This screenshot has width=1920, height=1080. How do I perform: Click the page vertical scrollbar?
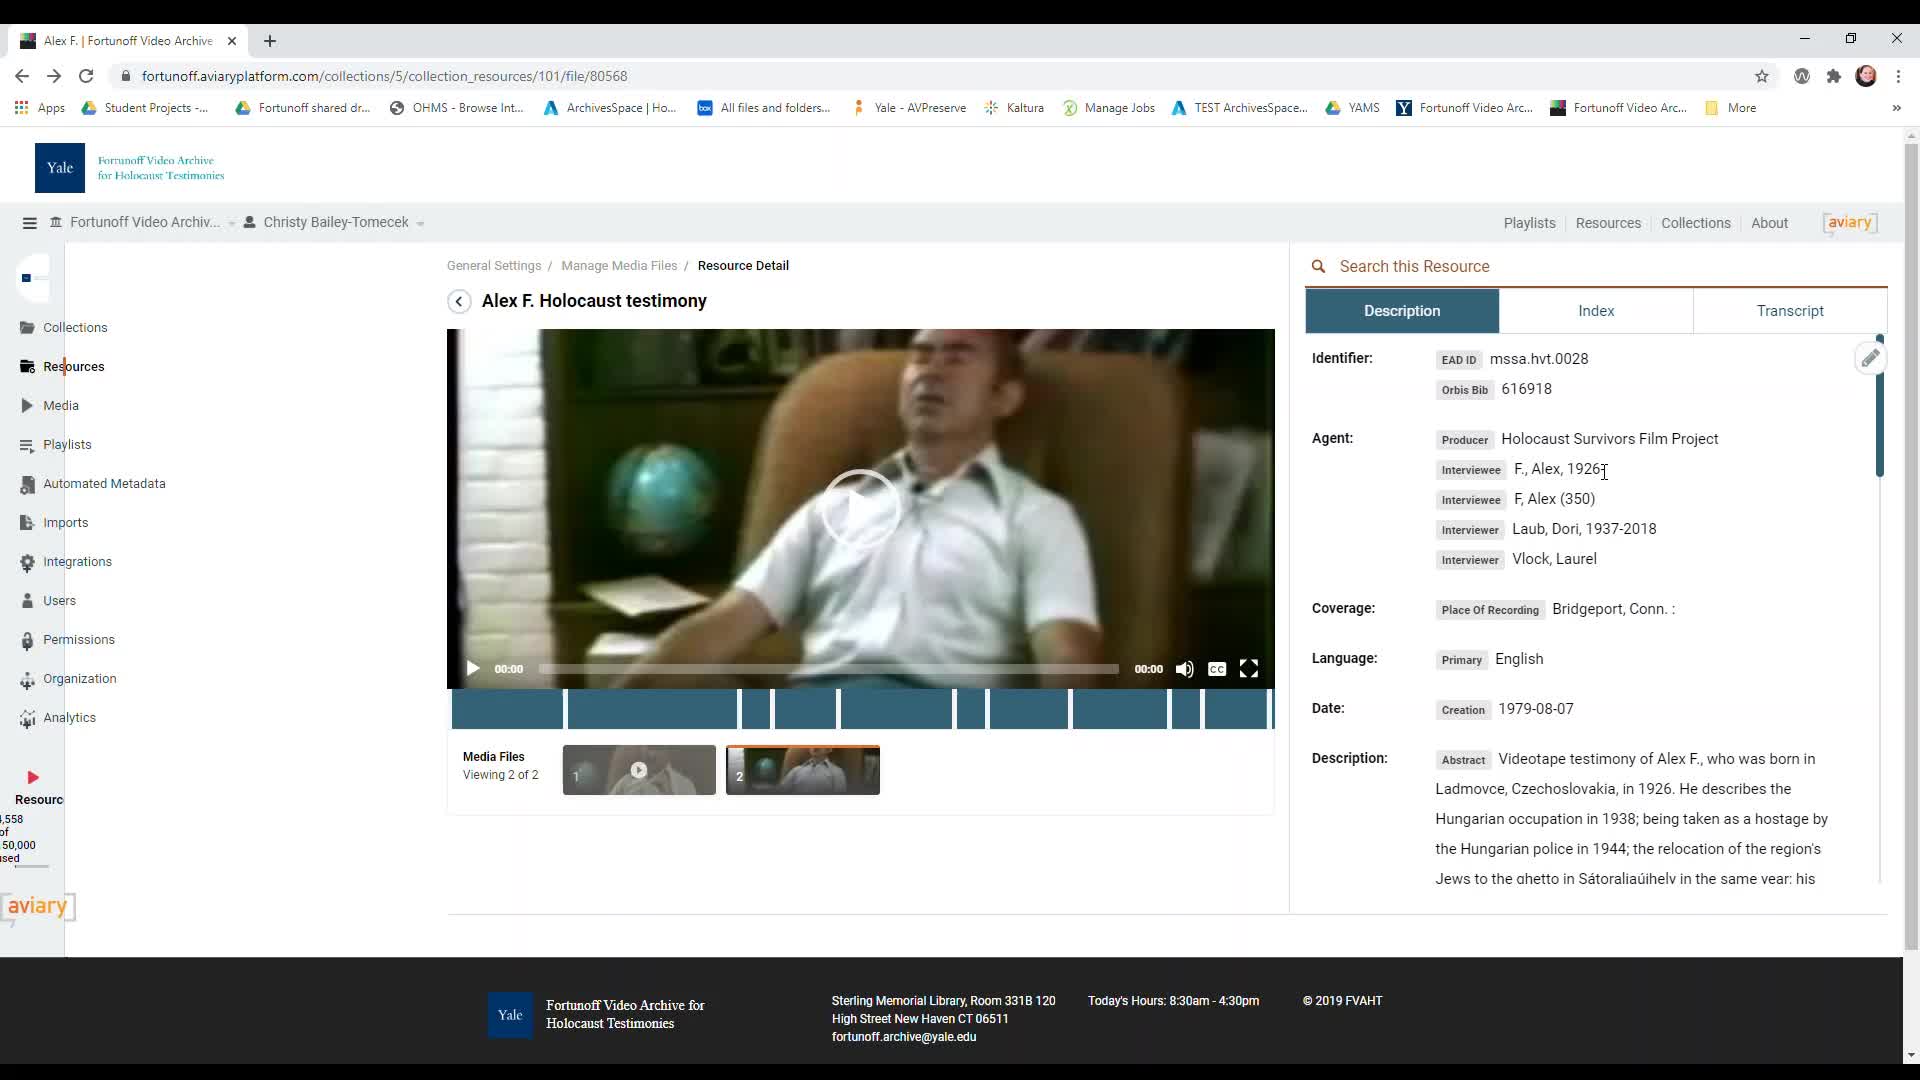[1911, 545]
